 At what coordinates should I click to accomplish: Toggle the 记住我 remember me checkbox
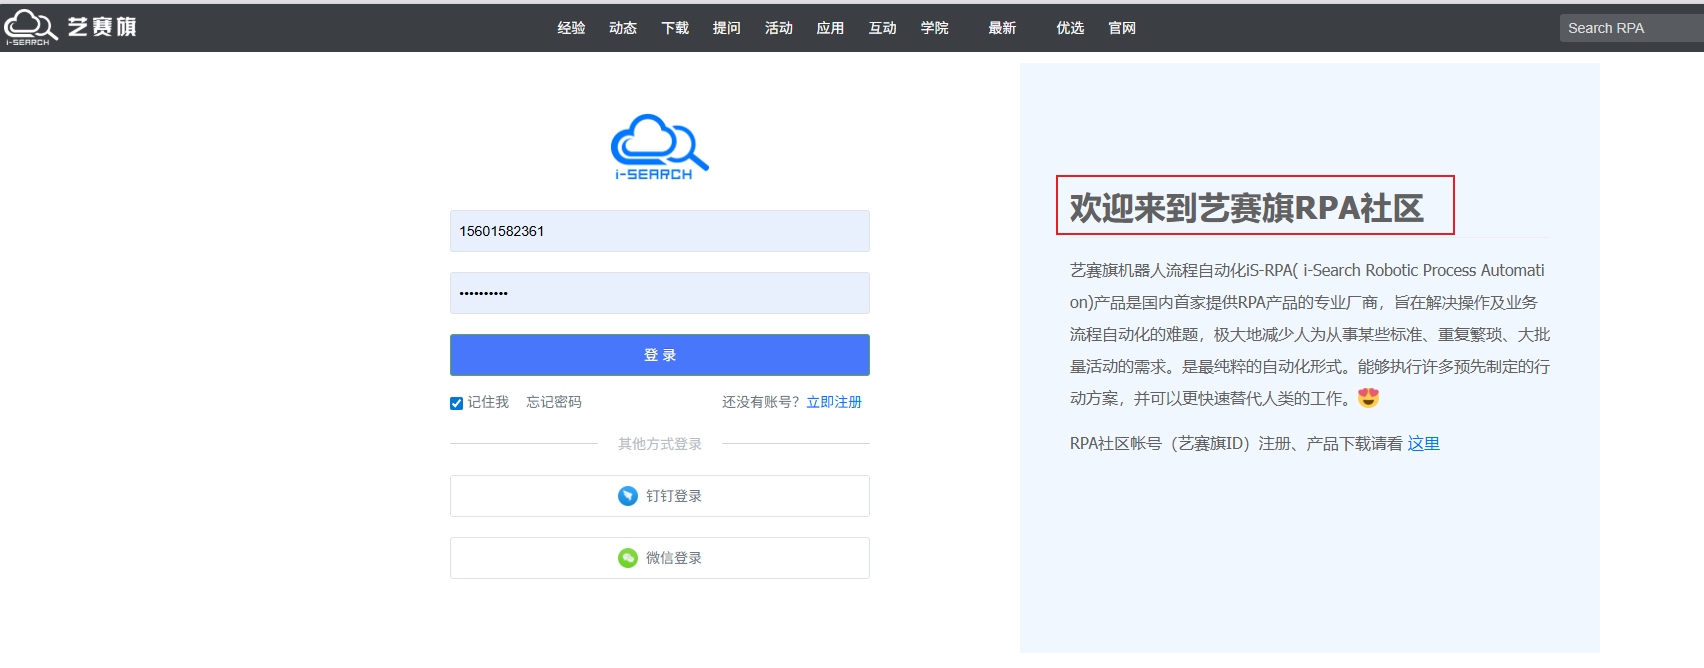tap(457, 403)
